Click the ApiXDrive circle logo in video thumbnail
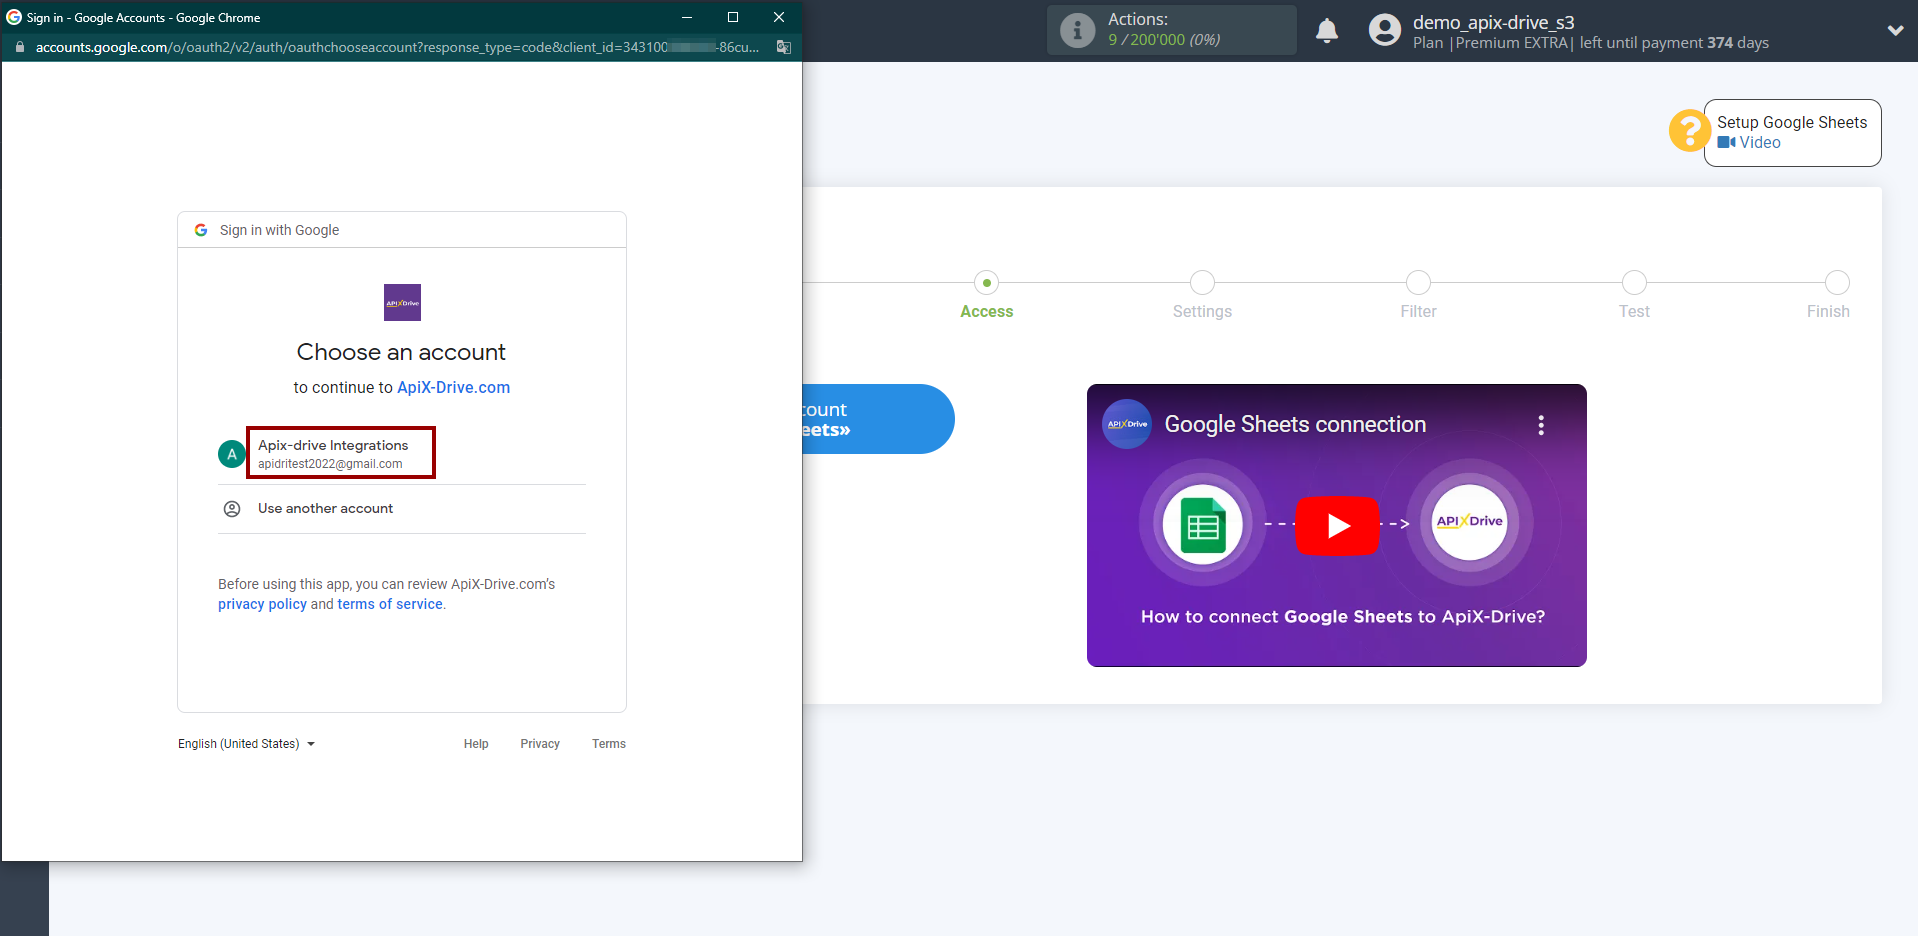 tap(1469, 522)
